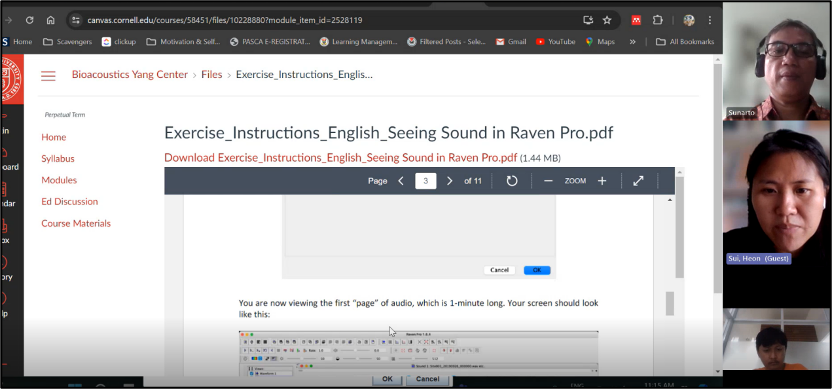Zoom in the PDF with plus
Viewport: 832px width, 390px height.
point(602,181)
